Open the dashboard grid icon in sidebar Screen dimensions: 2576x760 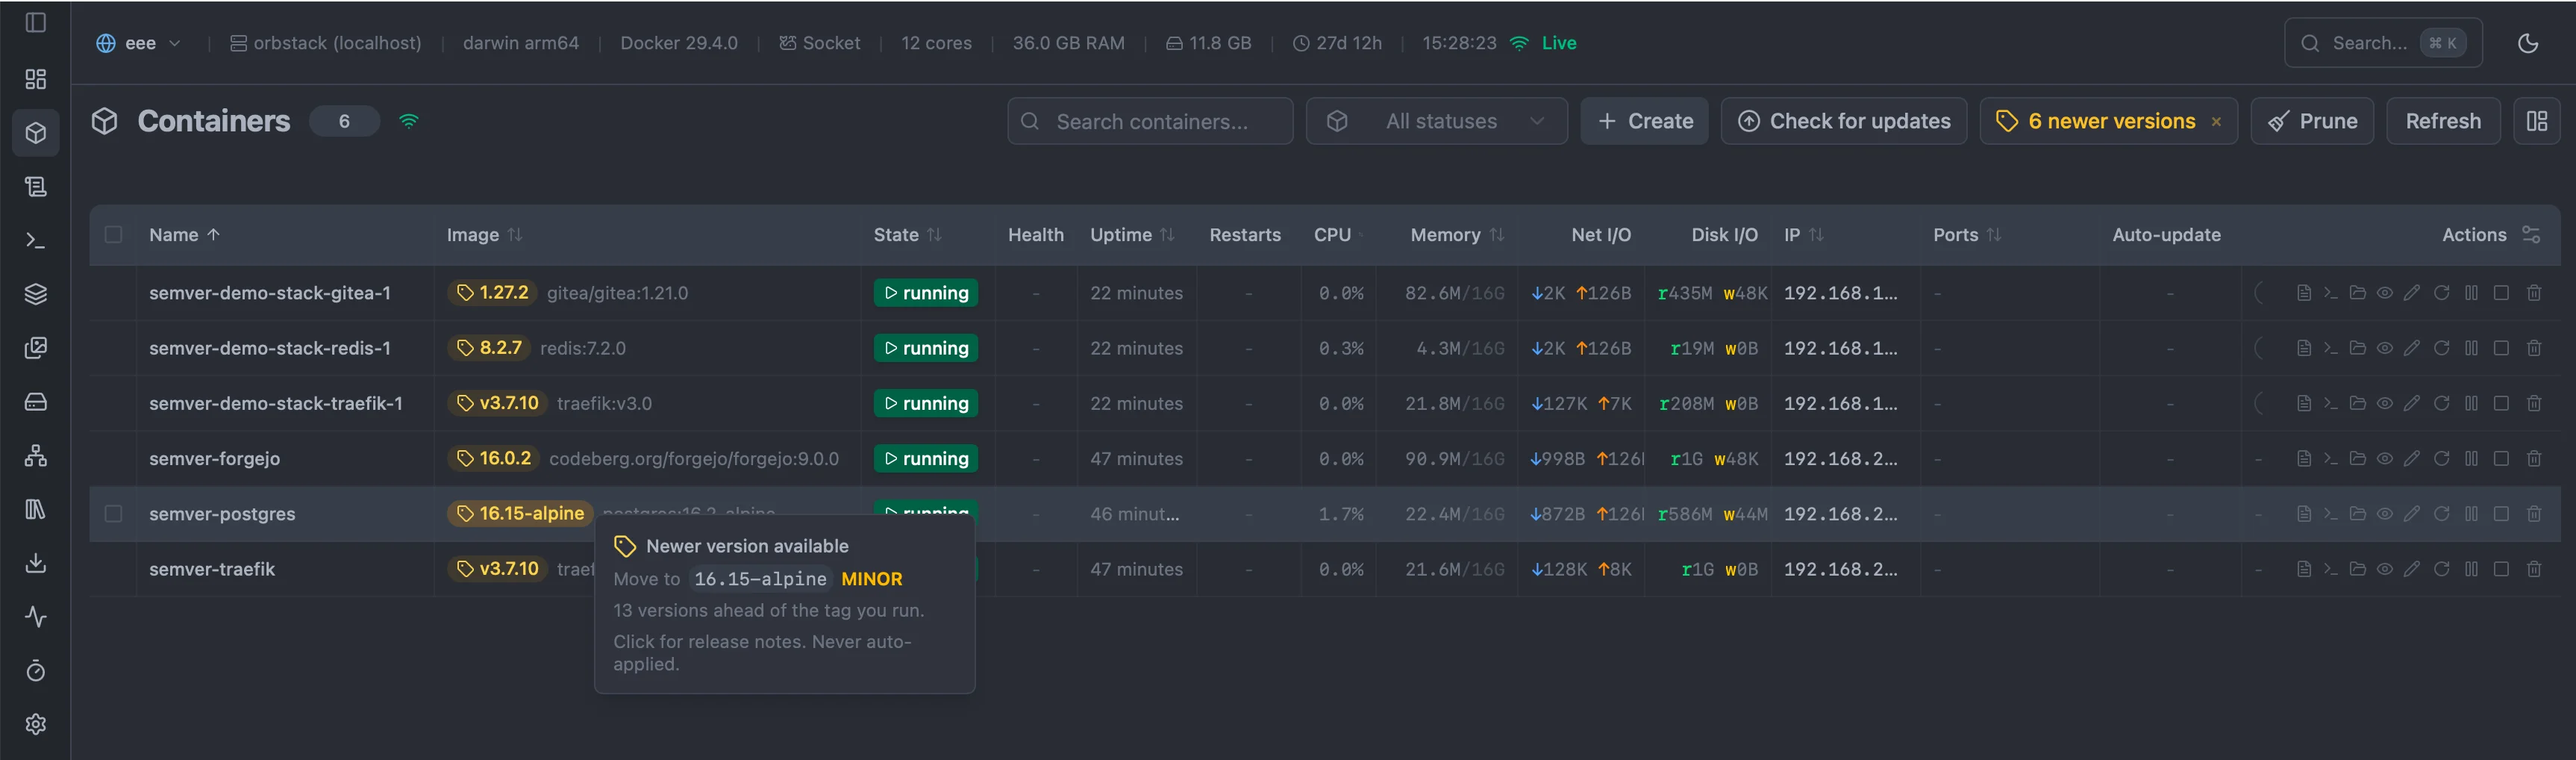pyautogui.click(x=35, y=79)
